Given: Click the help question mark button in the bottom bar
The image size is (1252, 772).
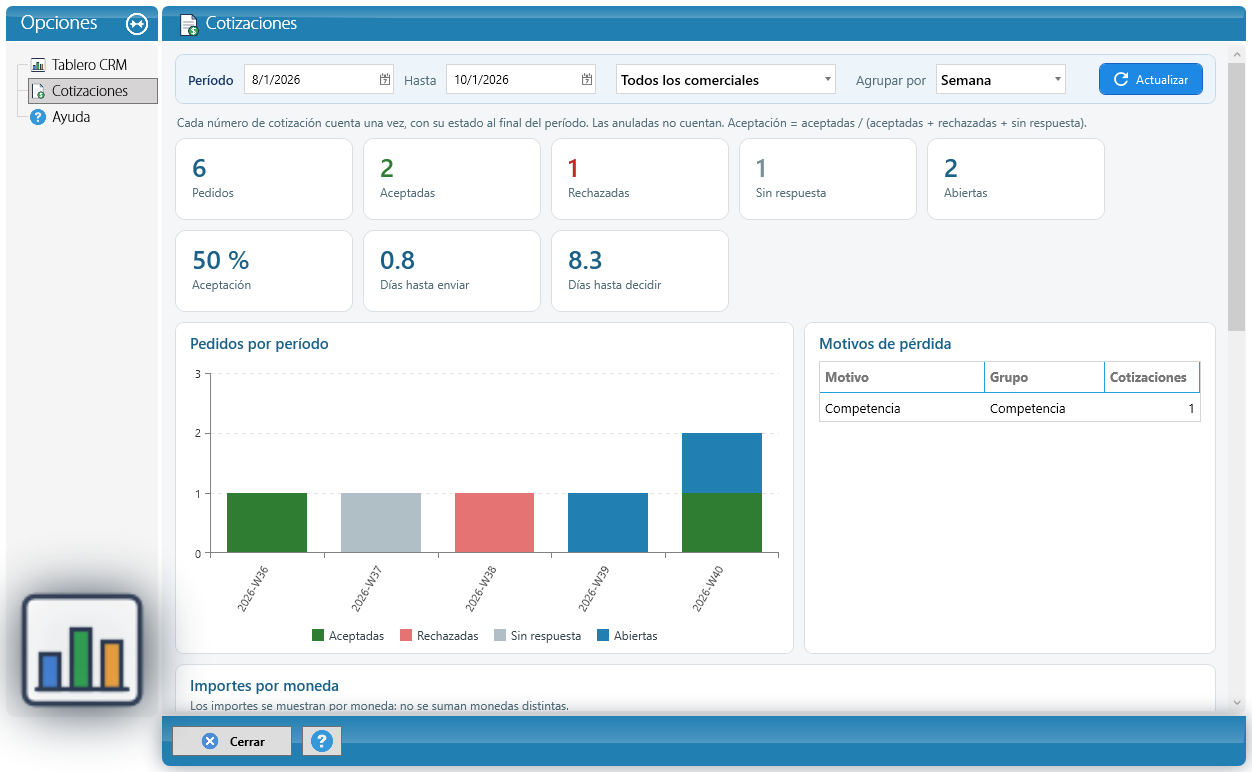Looking at the screenshot, I should click(x=322, y=741).
